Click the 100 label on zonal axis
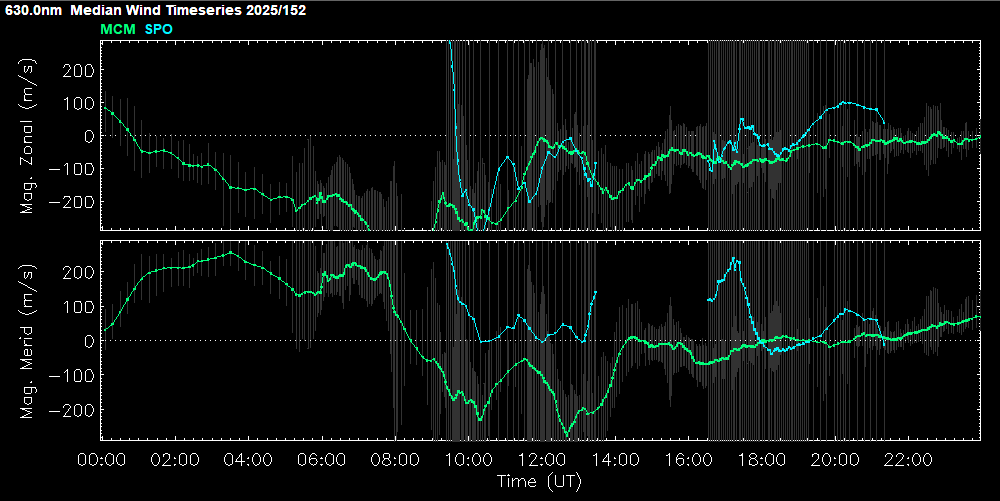The image size is (1000, 501). tap(78, 103)
